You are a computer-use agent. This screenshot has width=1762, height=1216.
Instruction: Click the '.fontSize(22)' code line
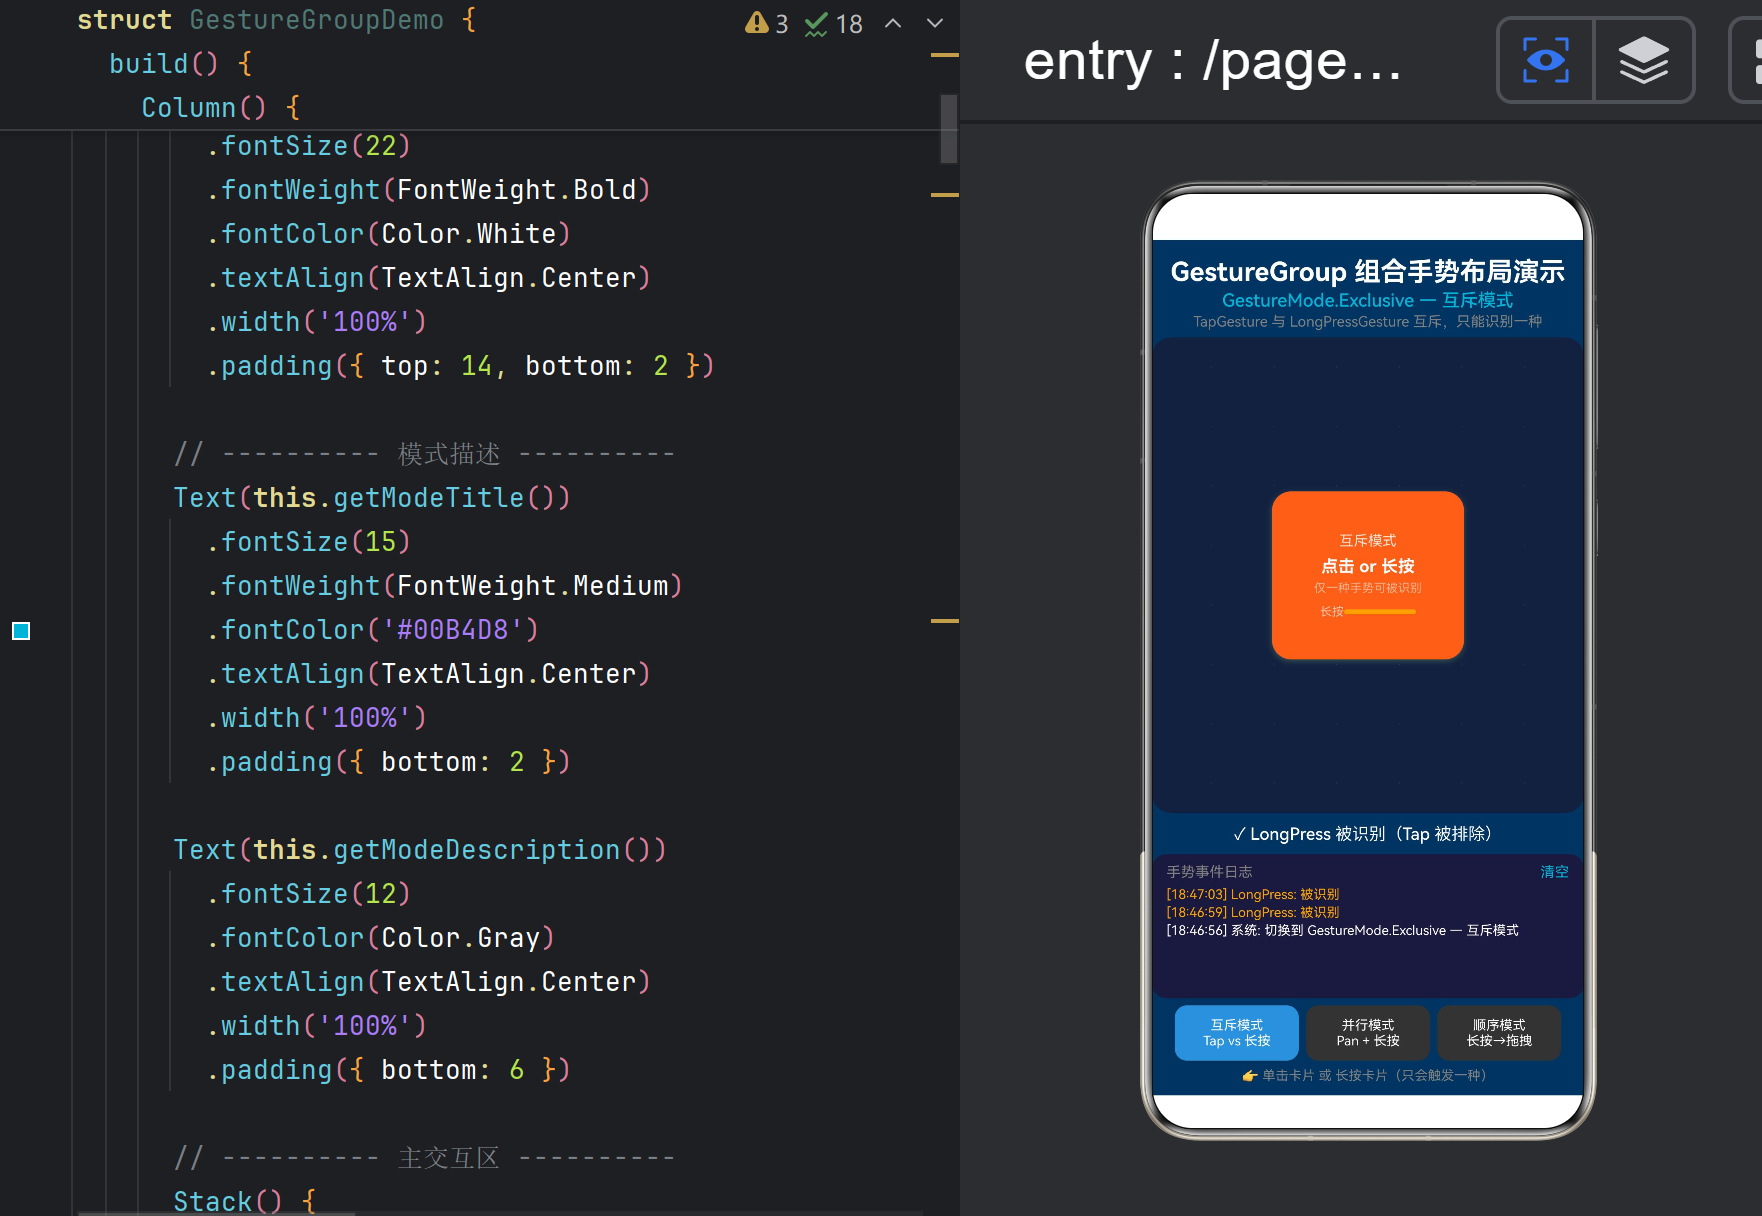pos(308,146)
